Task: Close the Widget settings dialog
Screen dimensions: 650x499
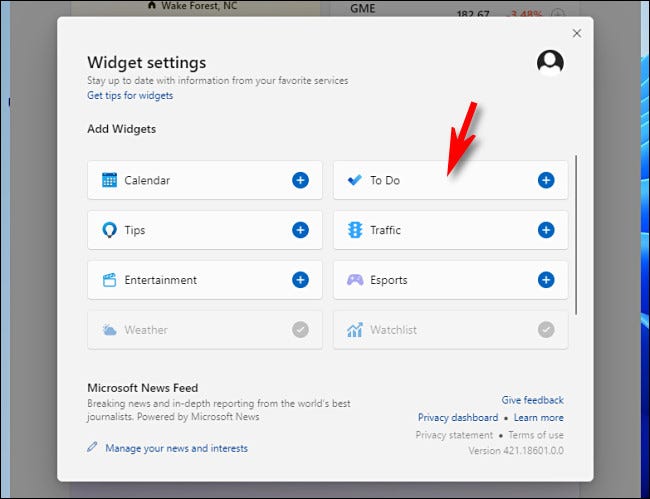Action: [x=577, y=34]
